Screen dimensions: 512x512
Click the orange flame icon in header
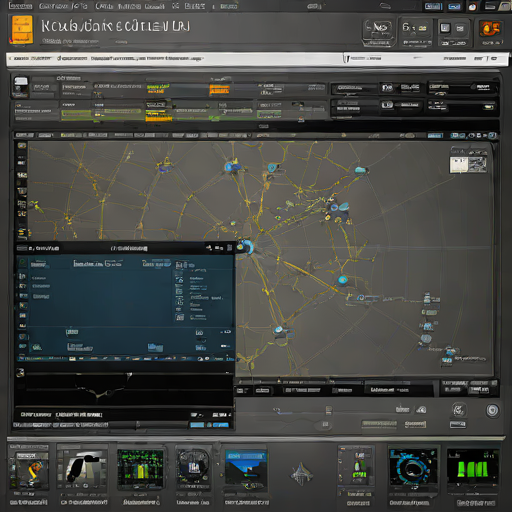pyautogui.click(x=490, y=29)
